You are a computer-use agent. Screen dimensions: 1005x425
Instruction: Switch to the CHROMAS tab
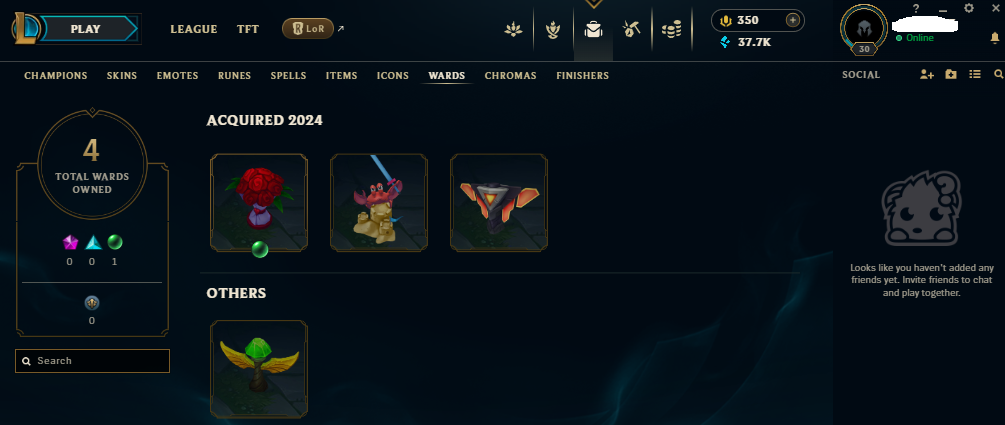pos(510,76)
